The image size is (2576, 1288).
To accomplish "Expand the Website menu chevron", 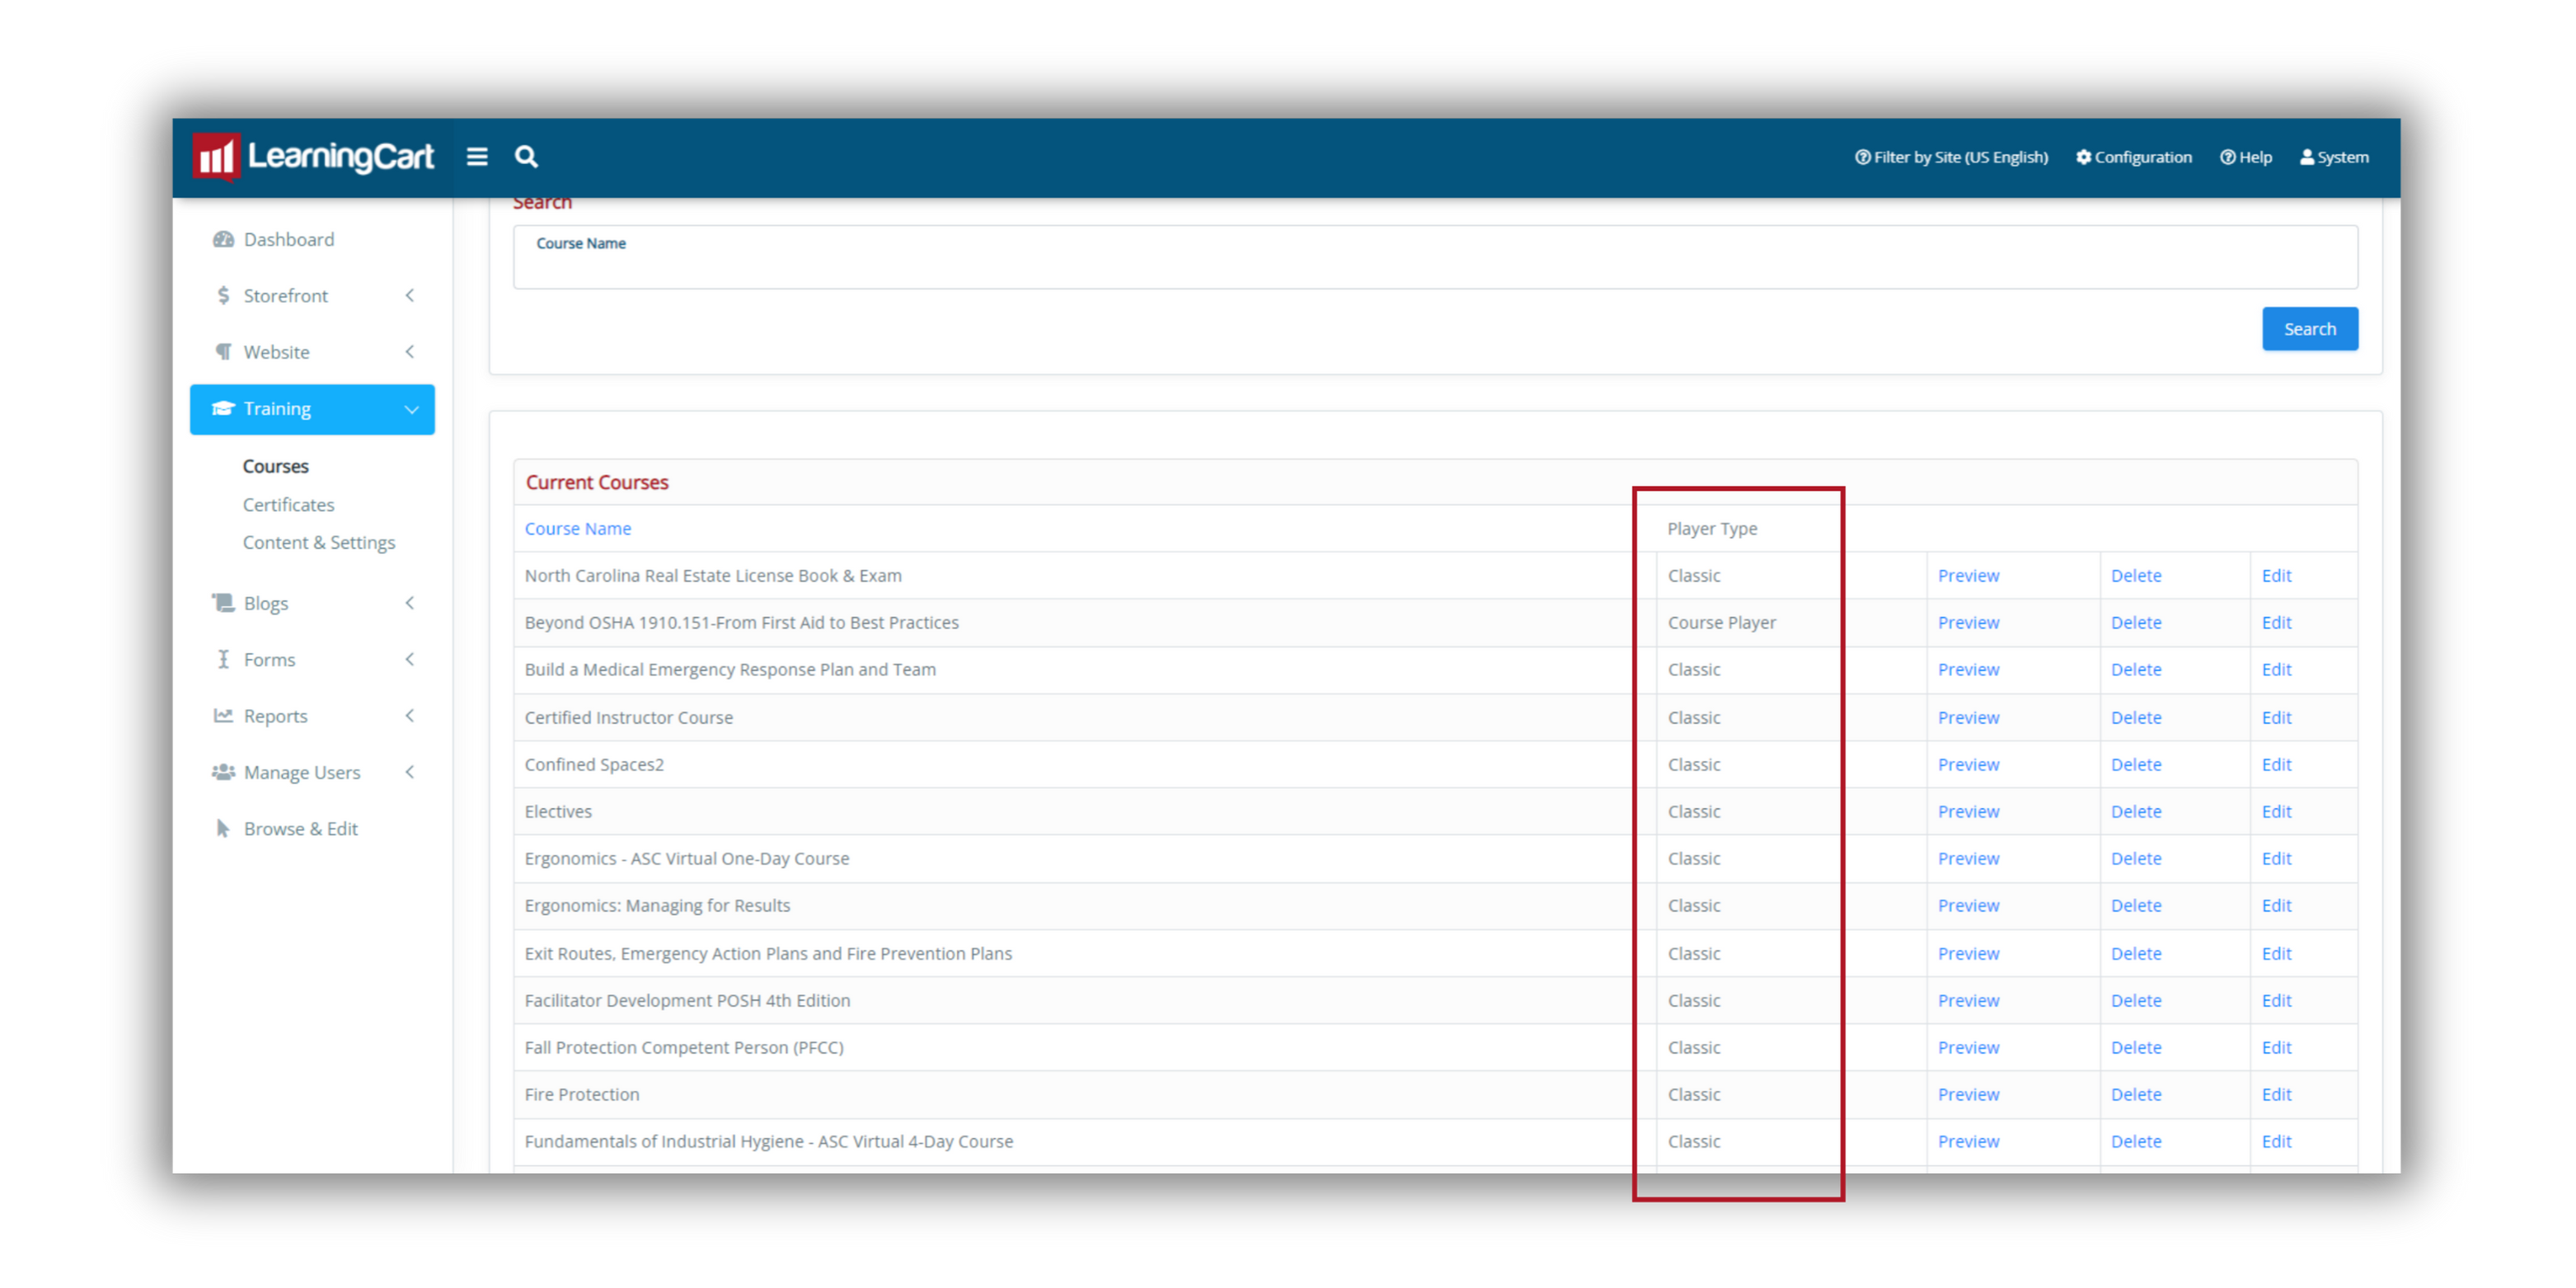I will point(410,351).
